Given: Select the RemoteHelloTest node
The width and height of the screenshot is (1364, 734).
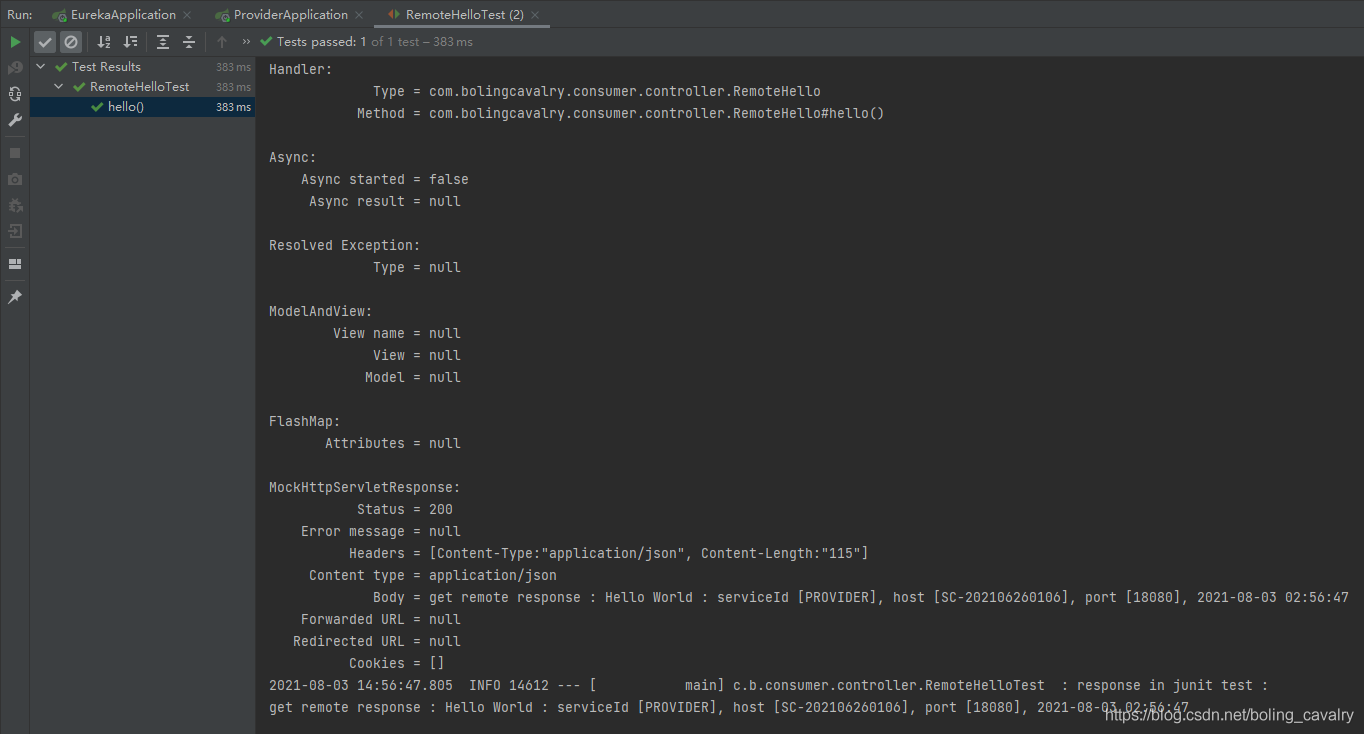Looking at the screenshot, I should click(x=139, y=87).
